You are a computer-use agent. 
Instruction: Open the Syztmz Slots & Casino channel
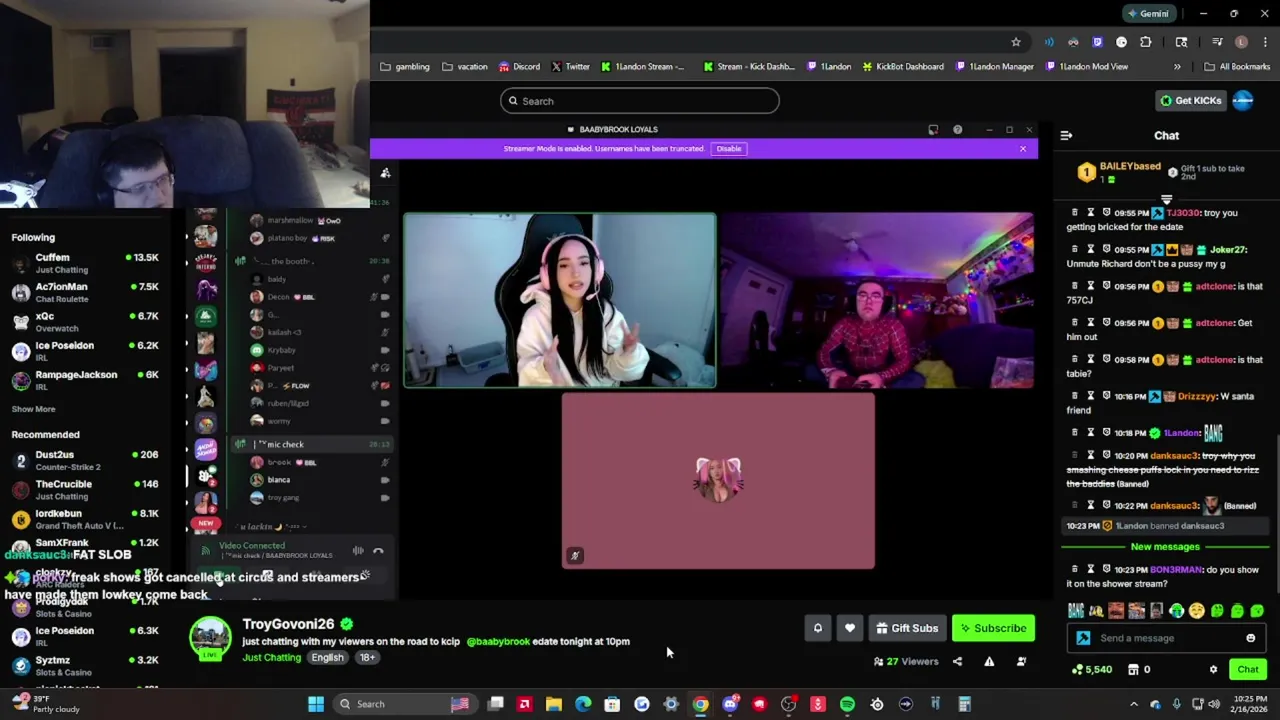85,666
